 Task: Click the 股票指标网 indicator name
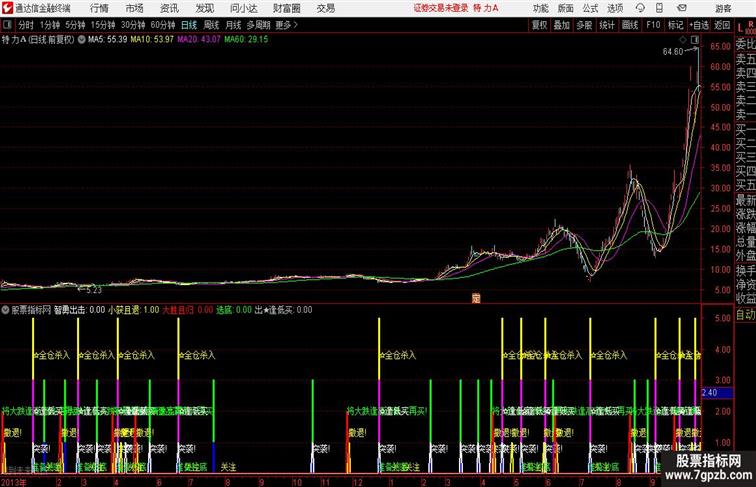(31, 310)
